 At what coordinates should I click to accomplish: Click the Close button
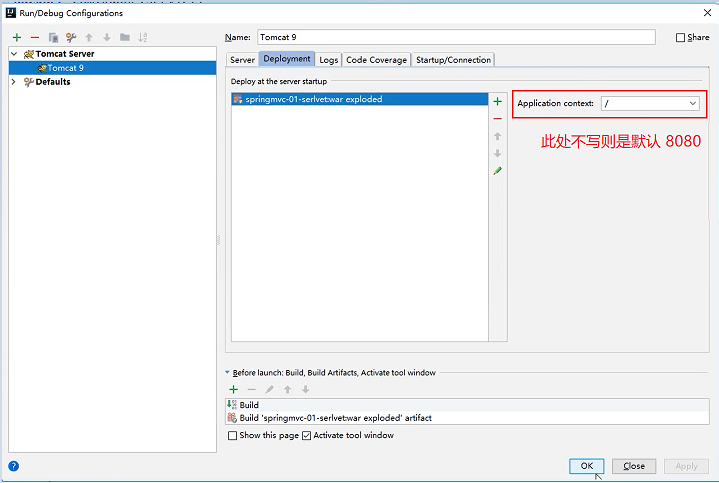[x=634, y=466]
